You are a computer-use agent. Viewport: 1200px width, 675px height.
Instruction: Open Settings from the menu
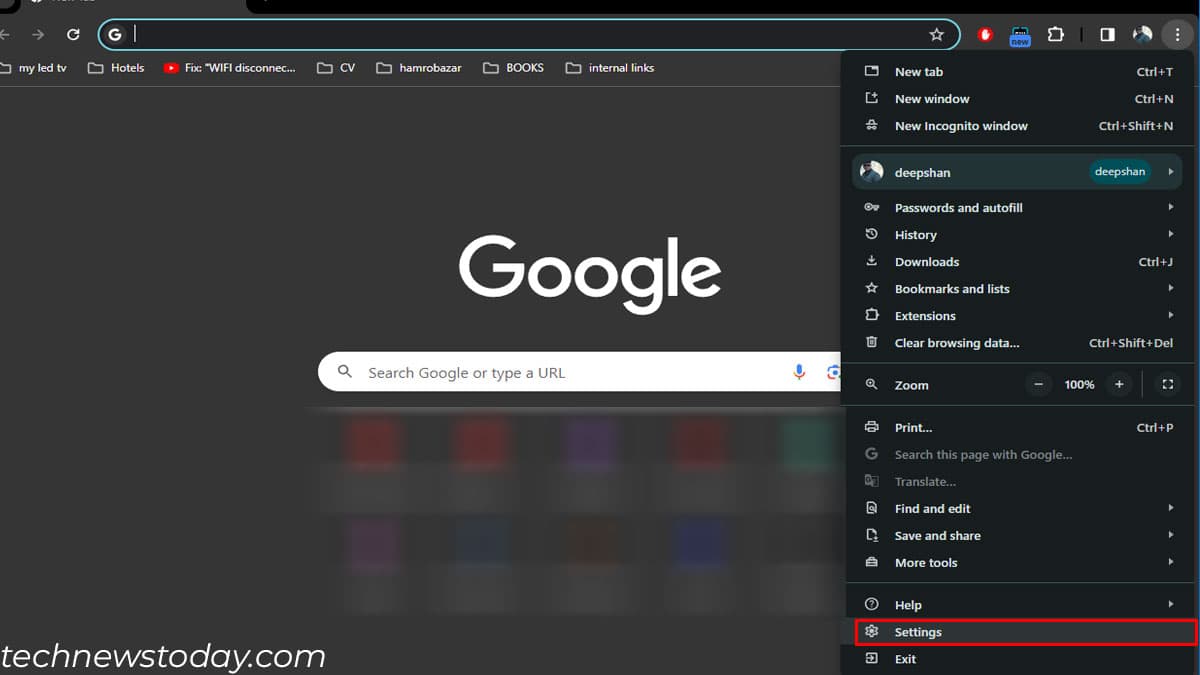point(918,632)
